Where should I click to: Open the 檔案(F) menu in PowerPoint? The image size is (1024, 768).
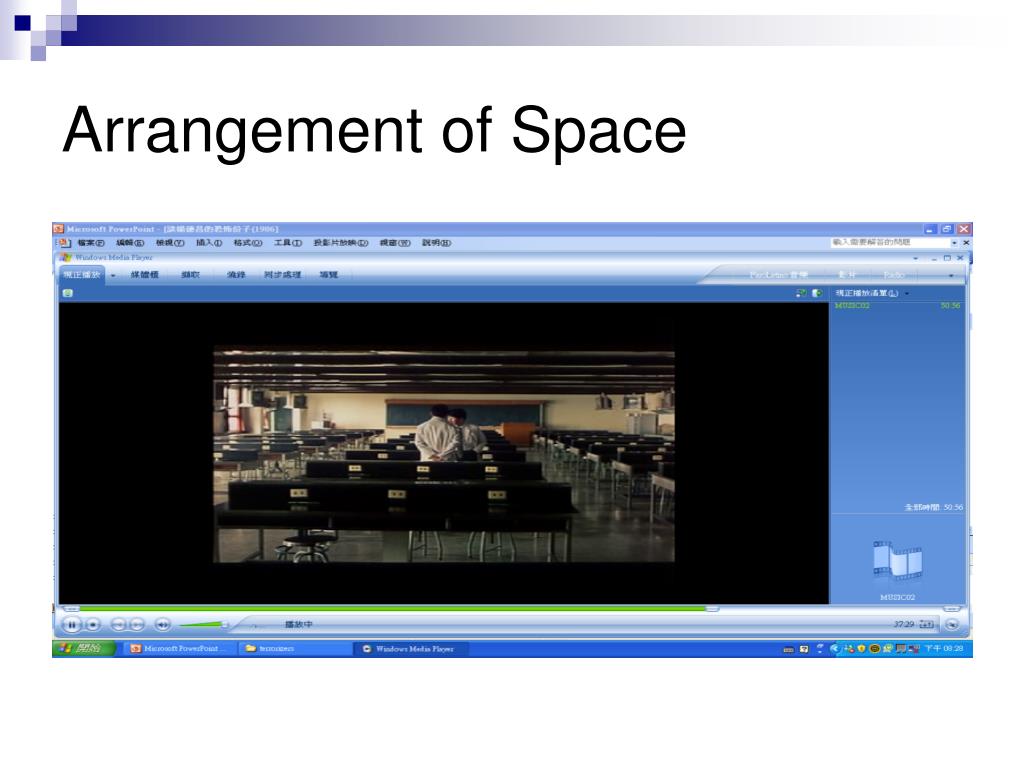pyautogui.click(x=91, y=243)
